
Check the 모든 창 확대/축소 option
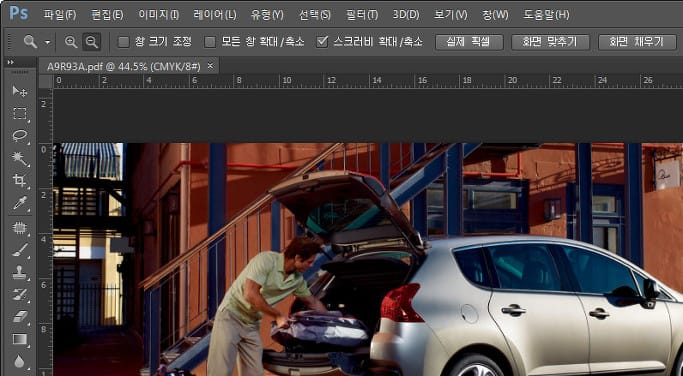[210, 42]
